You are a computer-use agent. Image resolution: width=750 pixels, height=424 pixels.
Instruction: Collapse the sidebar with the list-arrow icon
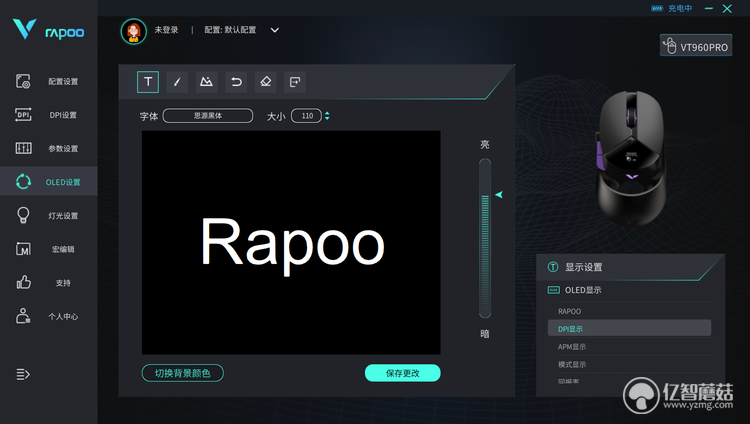[23, 374]
